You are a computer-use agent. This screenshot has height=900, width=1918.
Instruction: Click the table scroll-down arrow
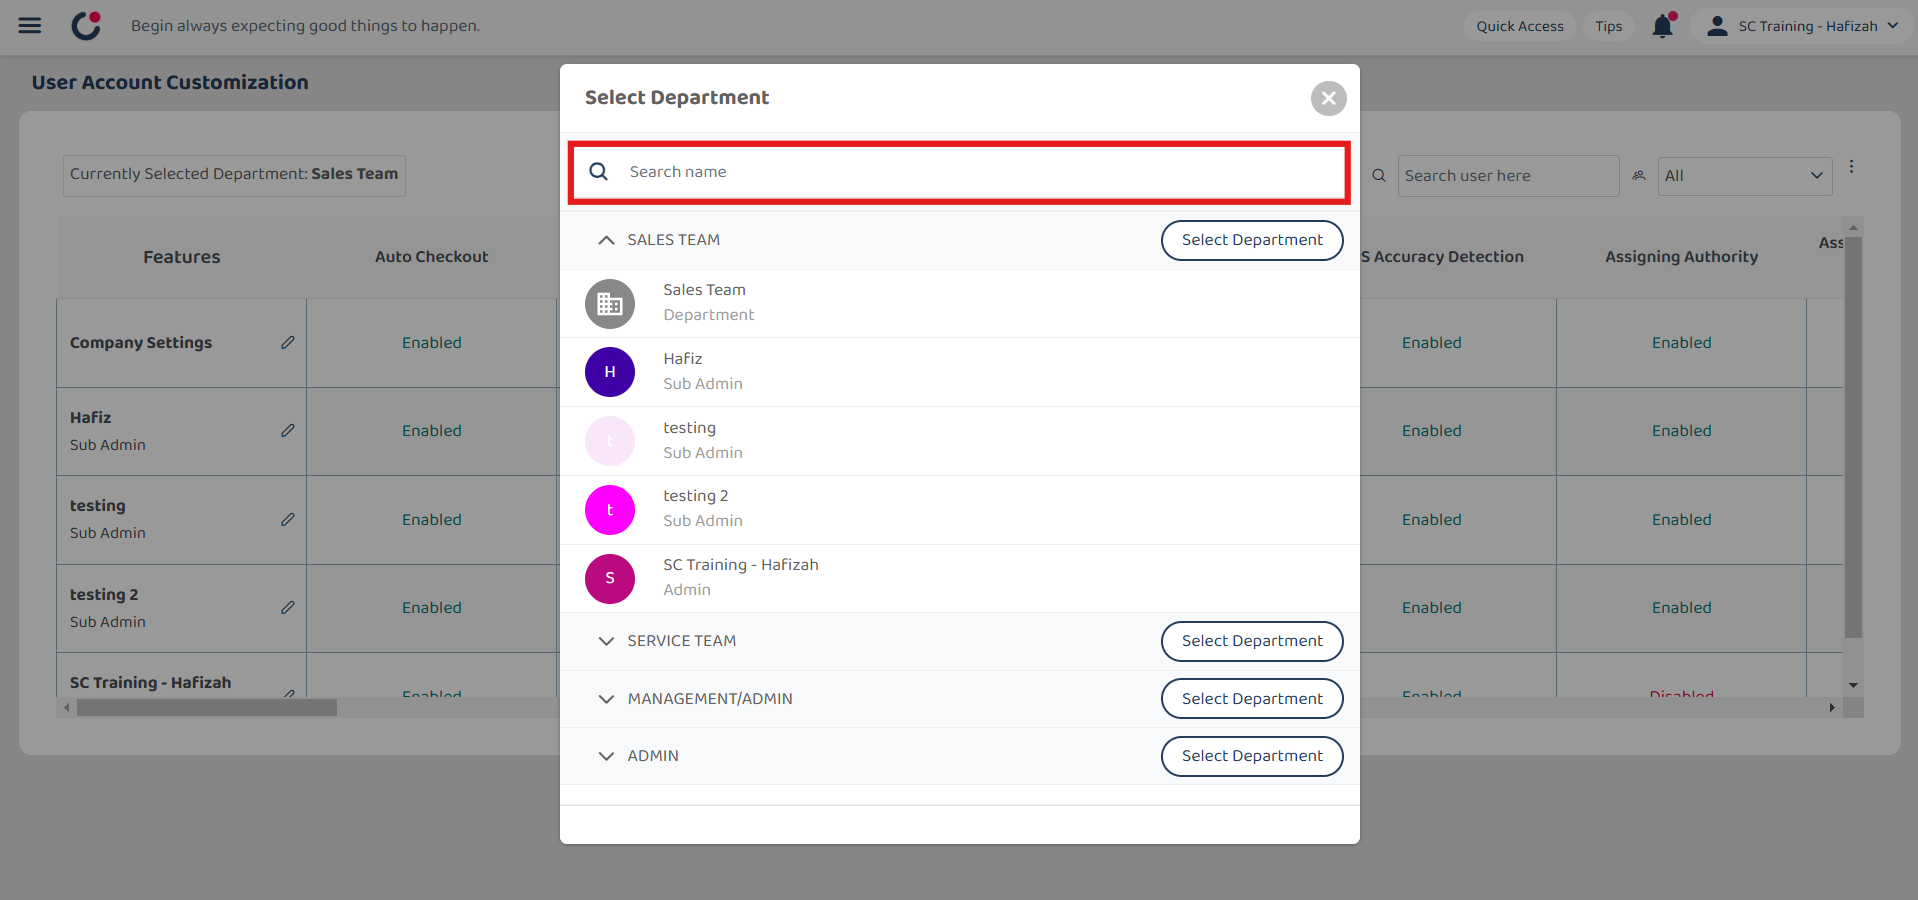[x=1853, y=686]
